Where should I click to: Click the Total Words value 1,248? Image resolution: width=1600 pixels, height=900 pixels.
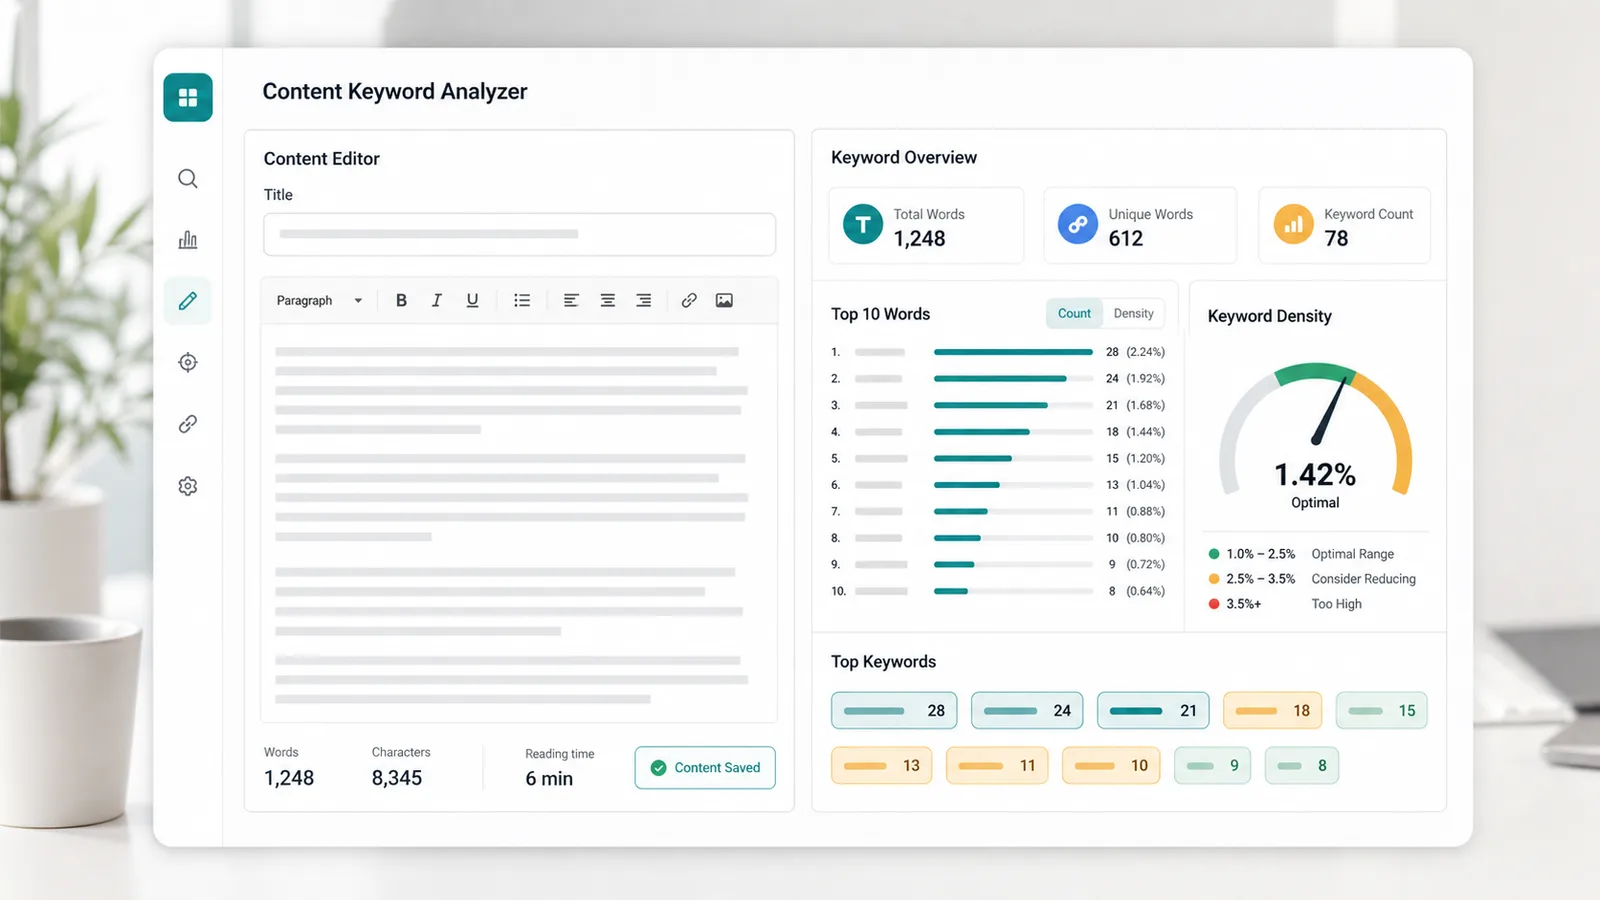tap(919, 239)
